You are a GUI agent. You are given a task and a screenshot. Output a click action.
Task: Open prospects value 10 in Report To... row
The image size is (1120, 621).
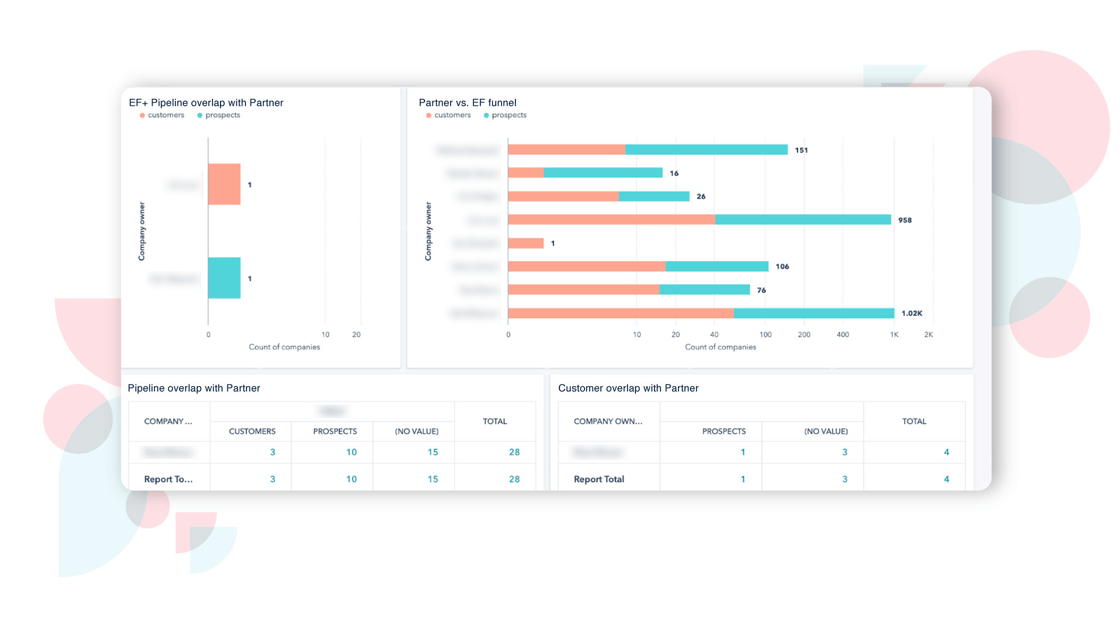click(351, 480)
